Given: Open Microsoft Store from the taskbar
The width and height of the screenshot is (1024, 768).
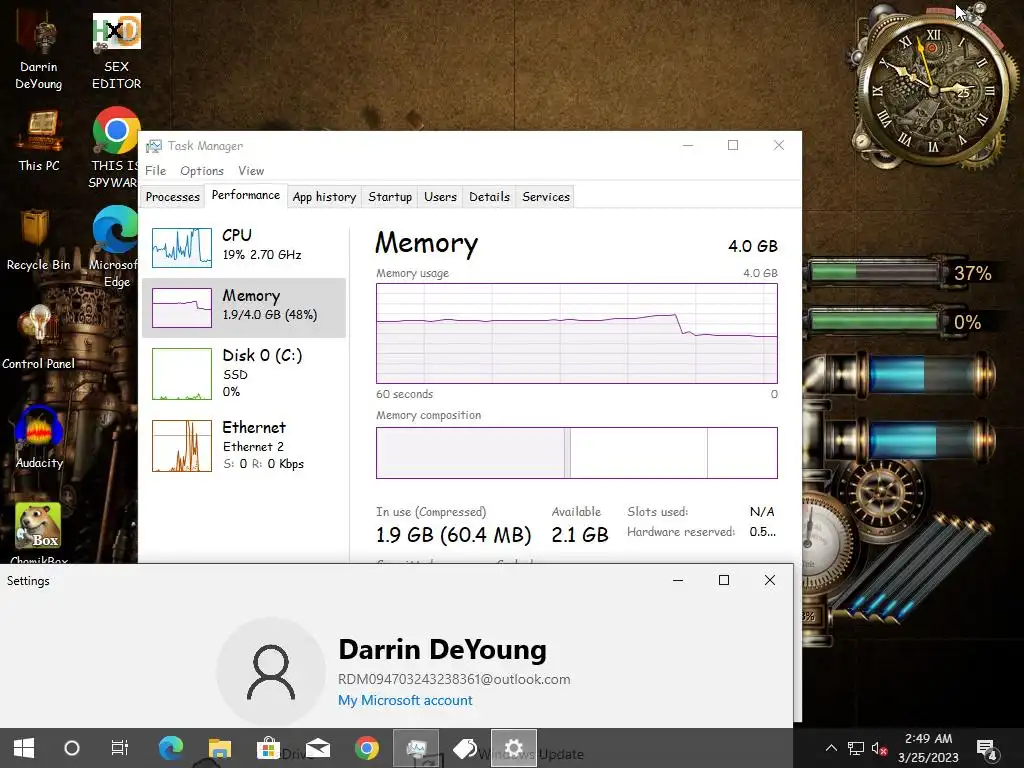Looking at the screenshot, I should [x=268, y=748].
